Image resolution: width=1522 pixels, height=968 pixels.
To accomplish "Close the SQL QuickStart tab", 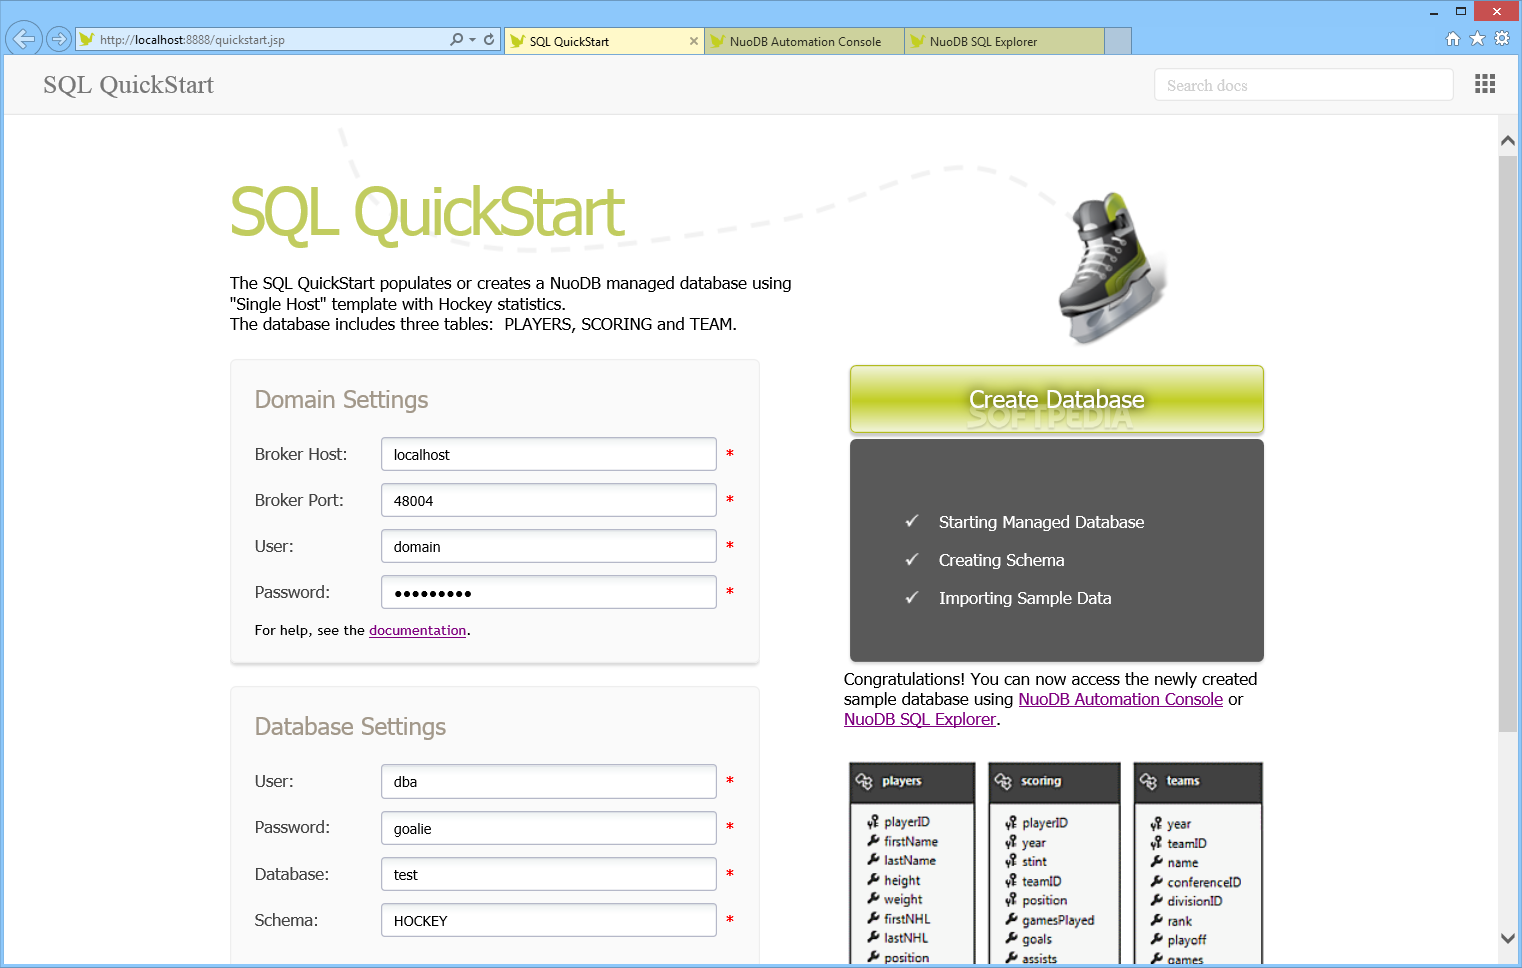I will coord(694,41).
